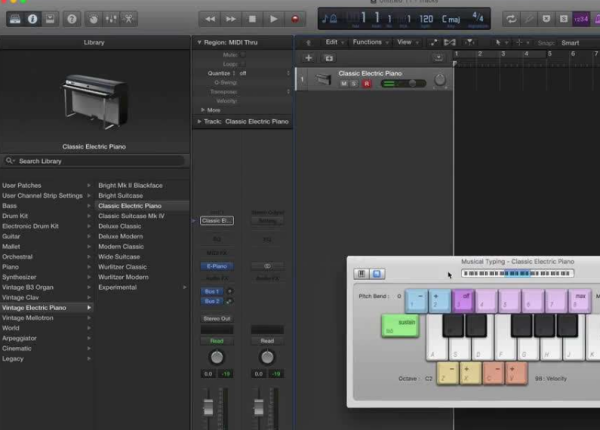Raise velocity with orange plus key
Screen dimensions: 600x430
[x=516, y=373]
